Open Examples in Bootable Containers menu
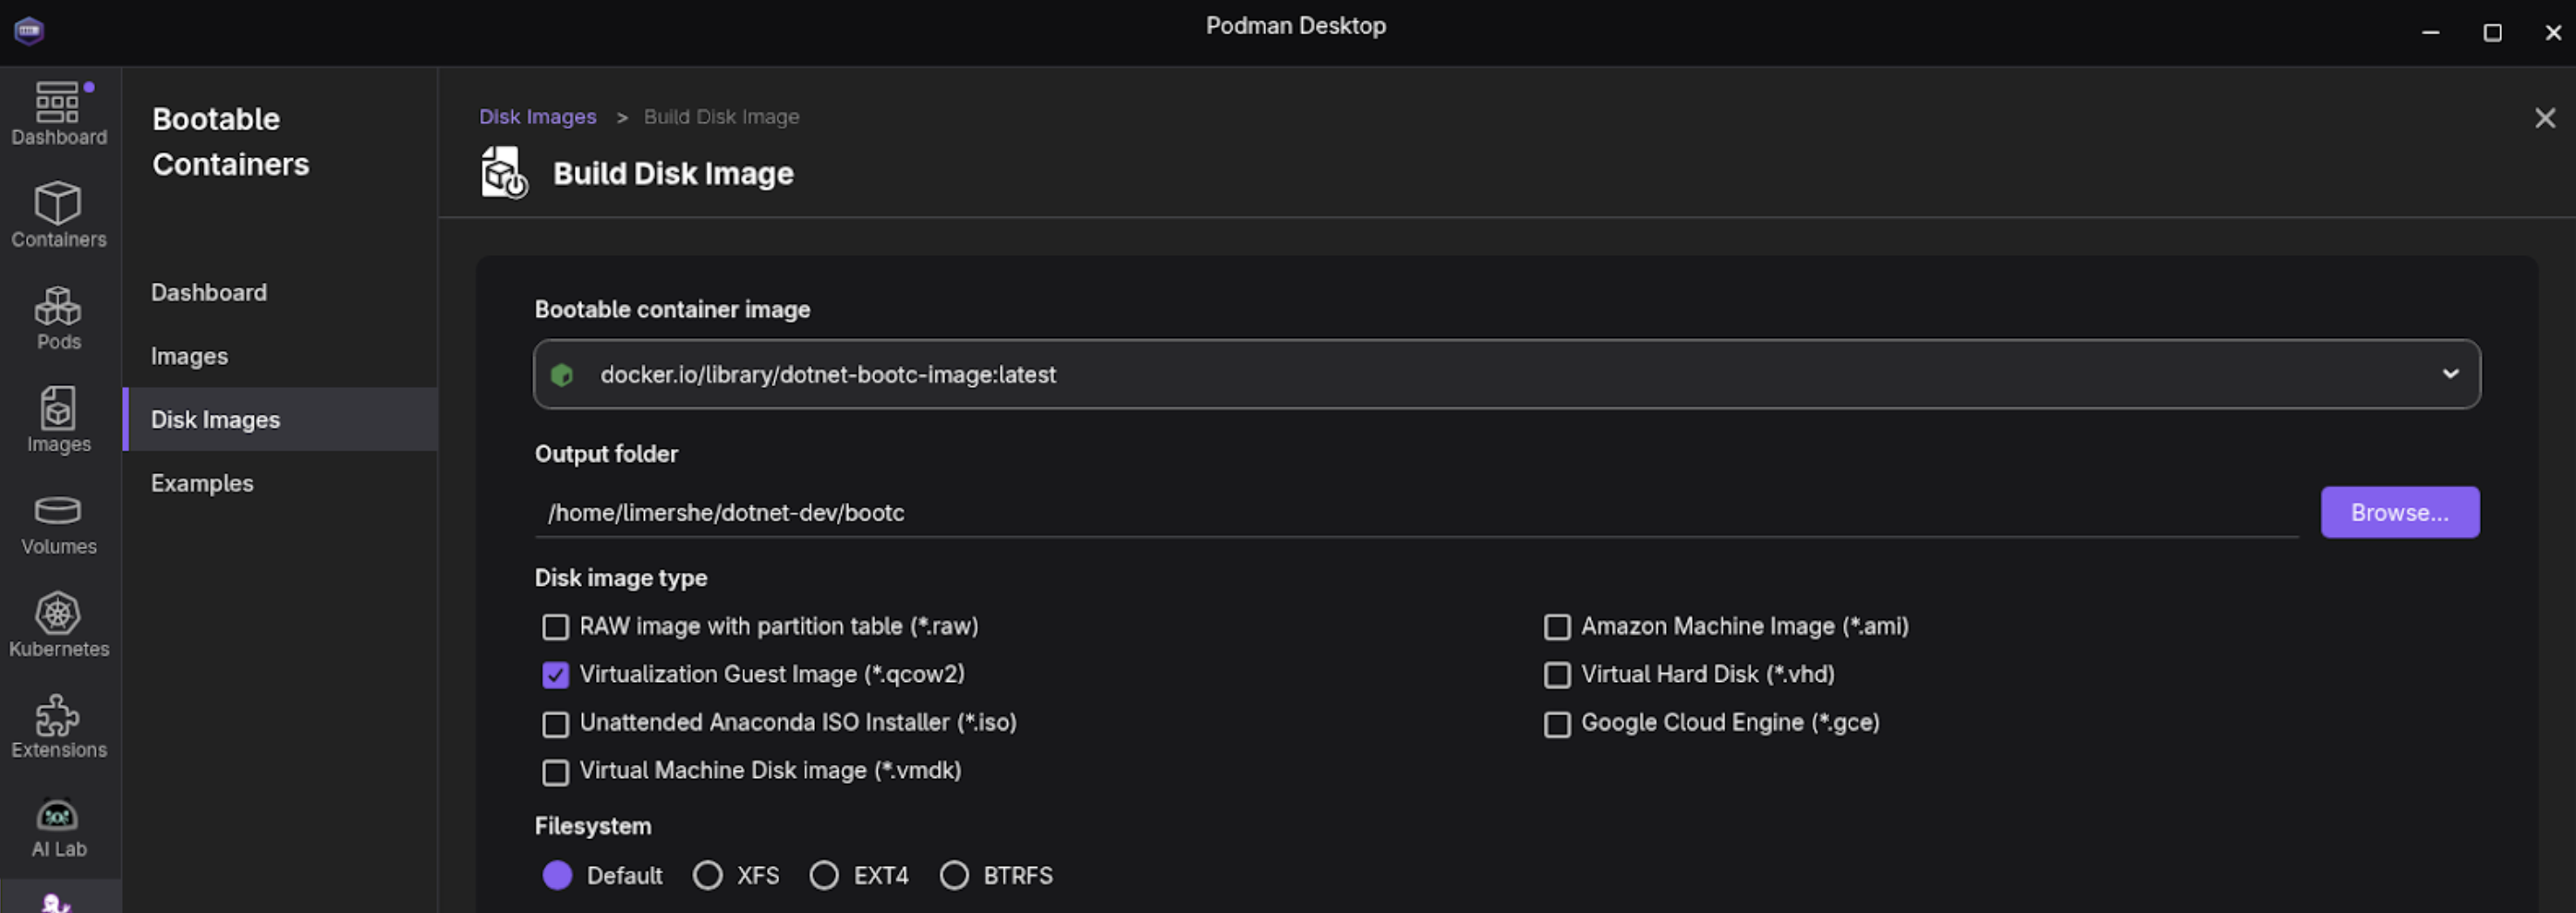This screenshot has width=2576, height=913. 202,483
